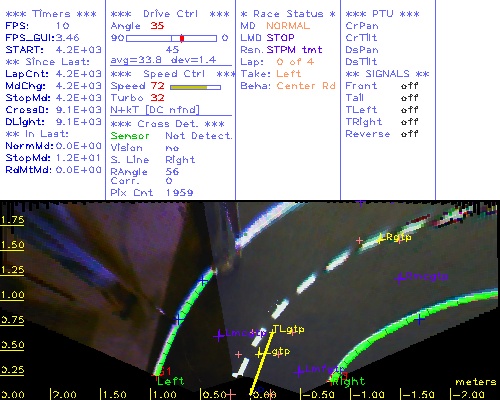Click the Turbo value 32

[x=157, y=98]
